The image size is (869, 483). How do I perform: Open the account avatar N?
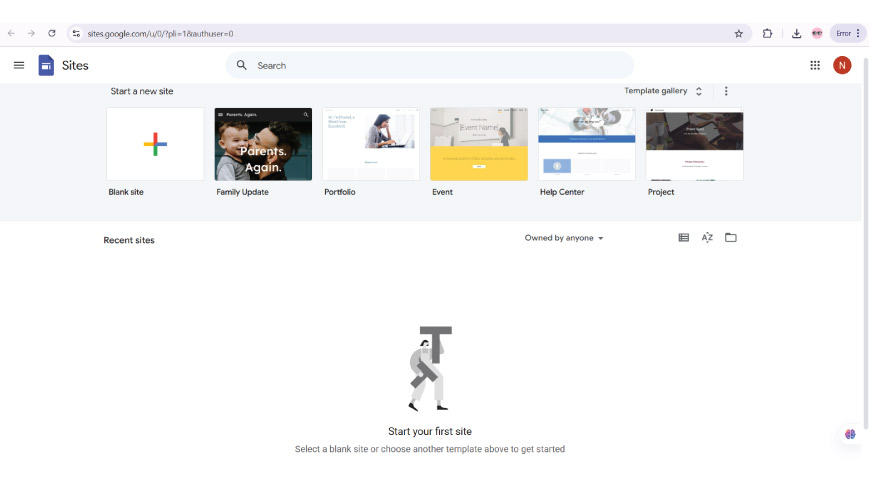coord(842,65)
